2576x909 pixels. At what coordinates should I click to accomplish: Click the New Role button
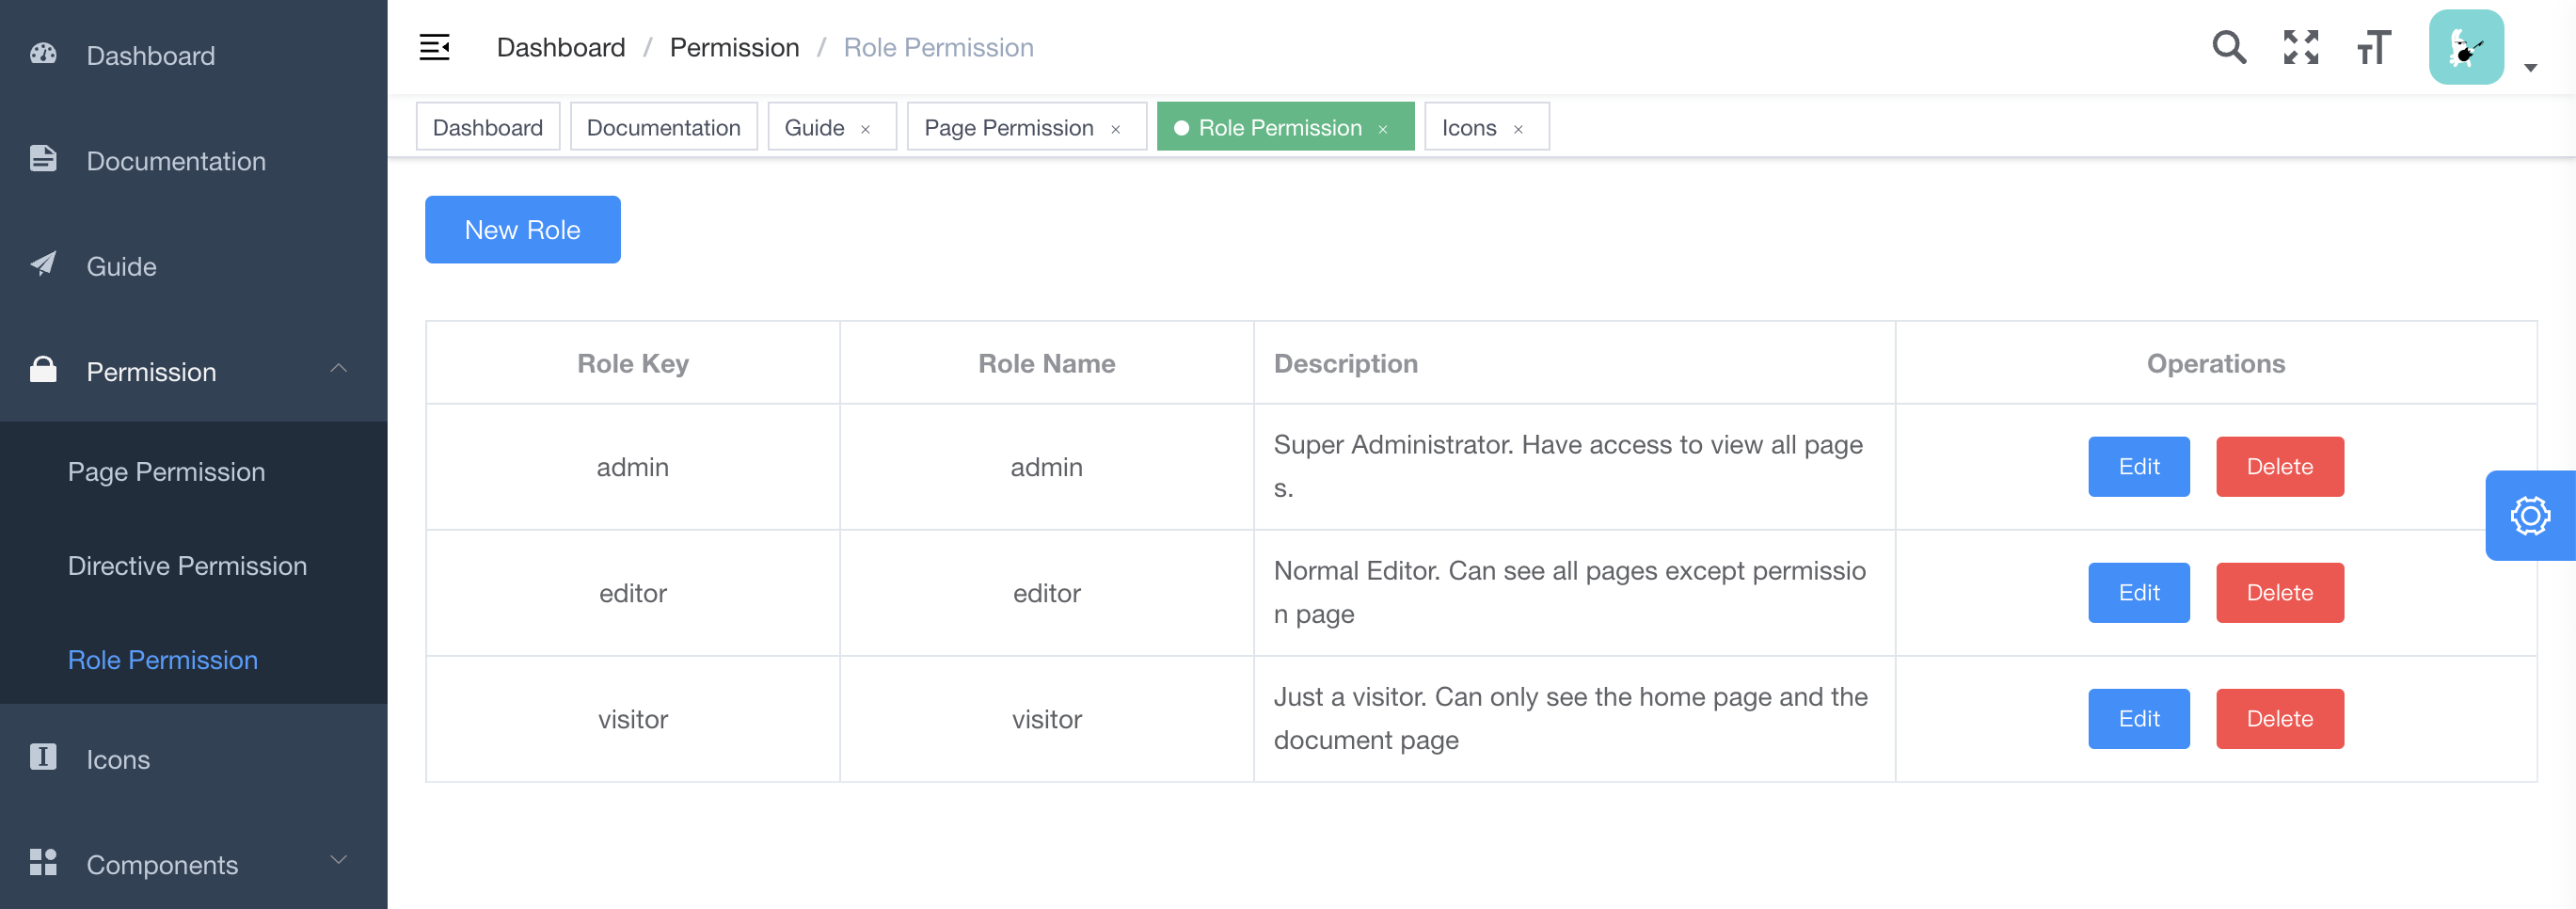point(522,230)
